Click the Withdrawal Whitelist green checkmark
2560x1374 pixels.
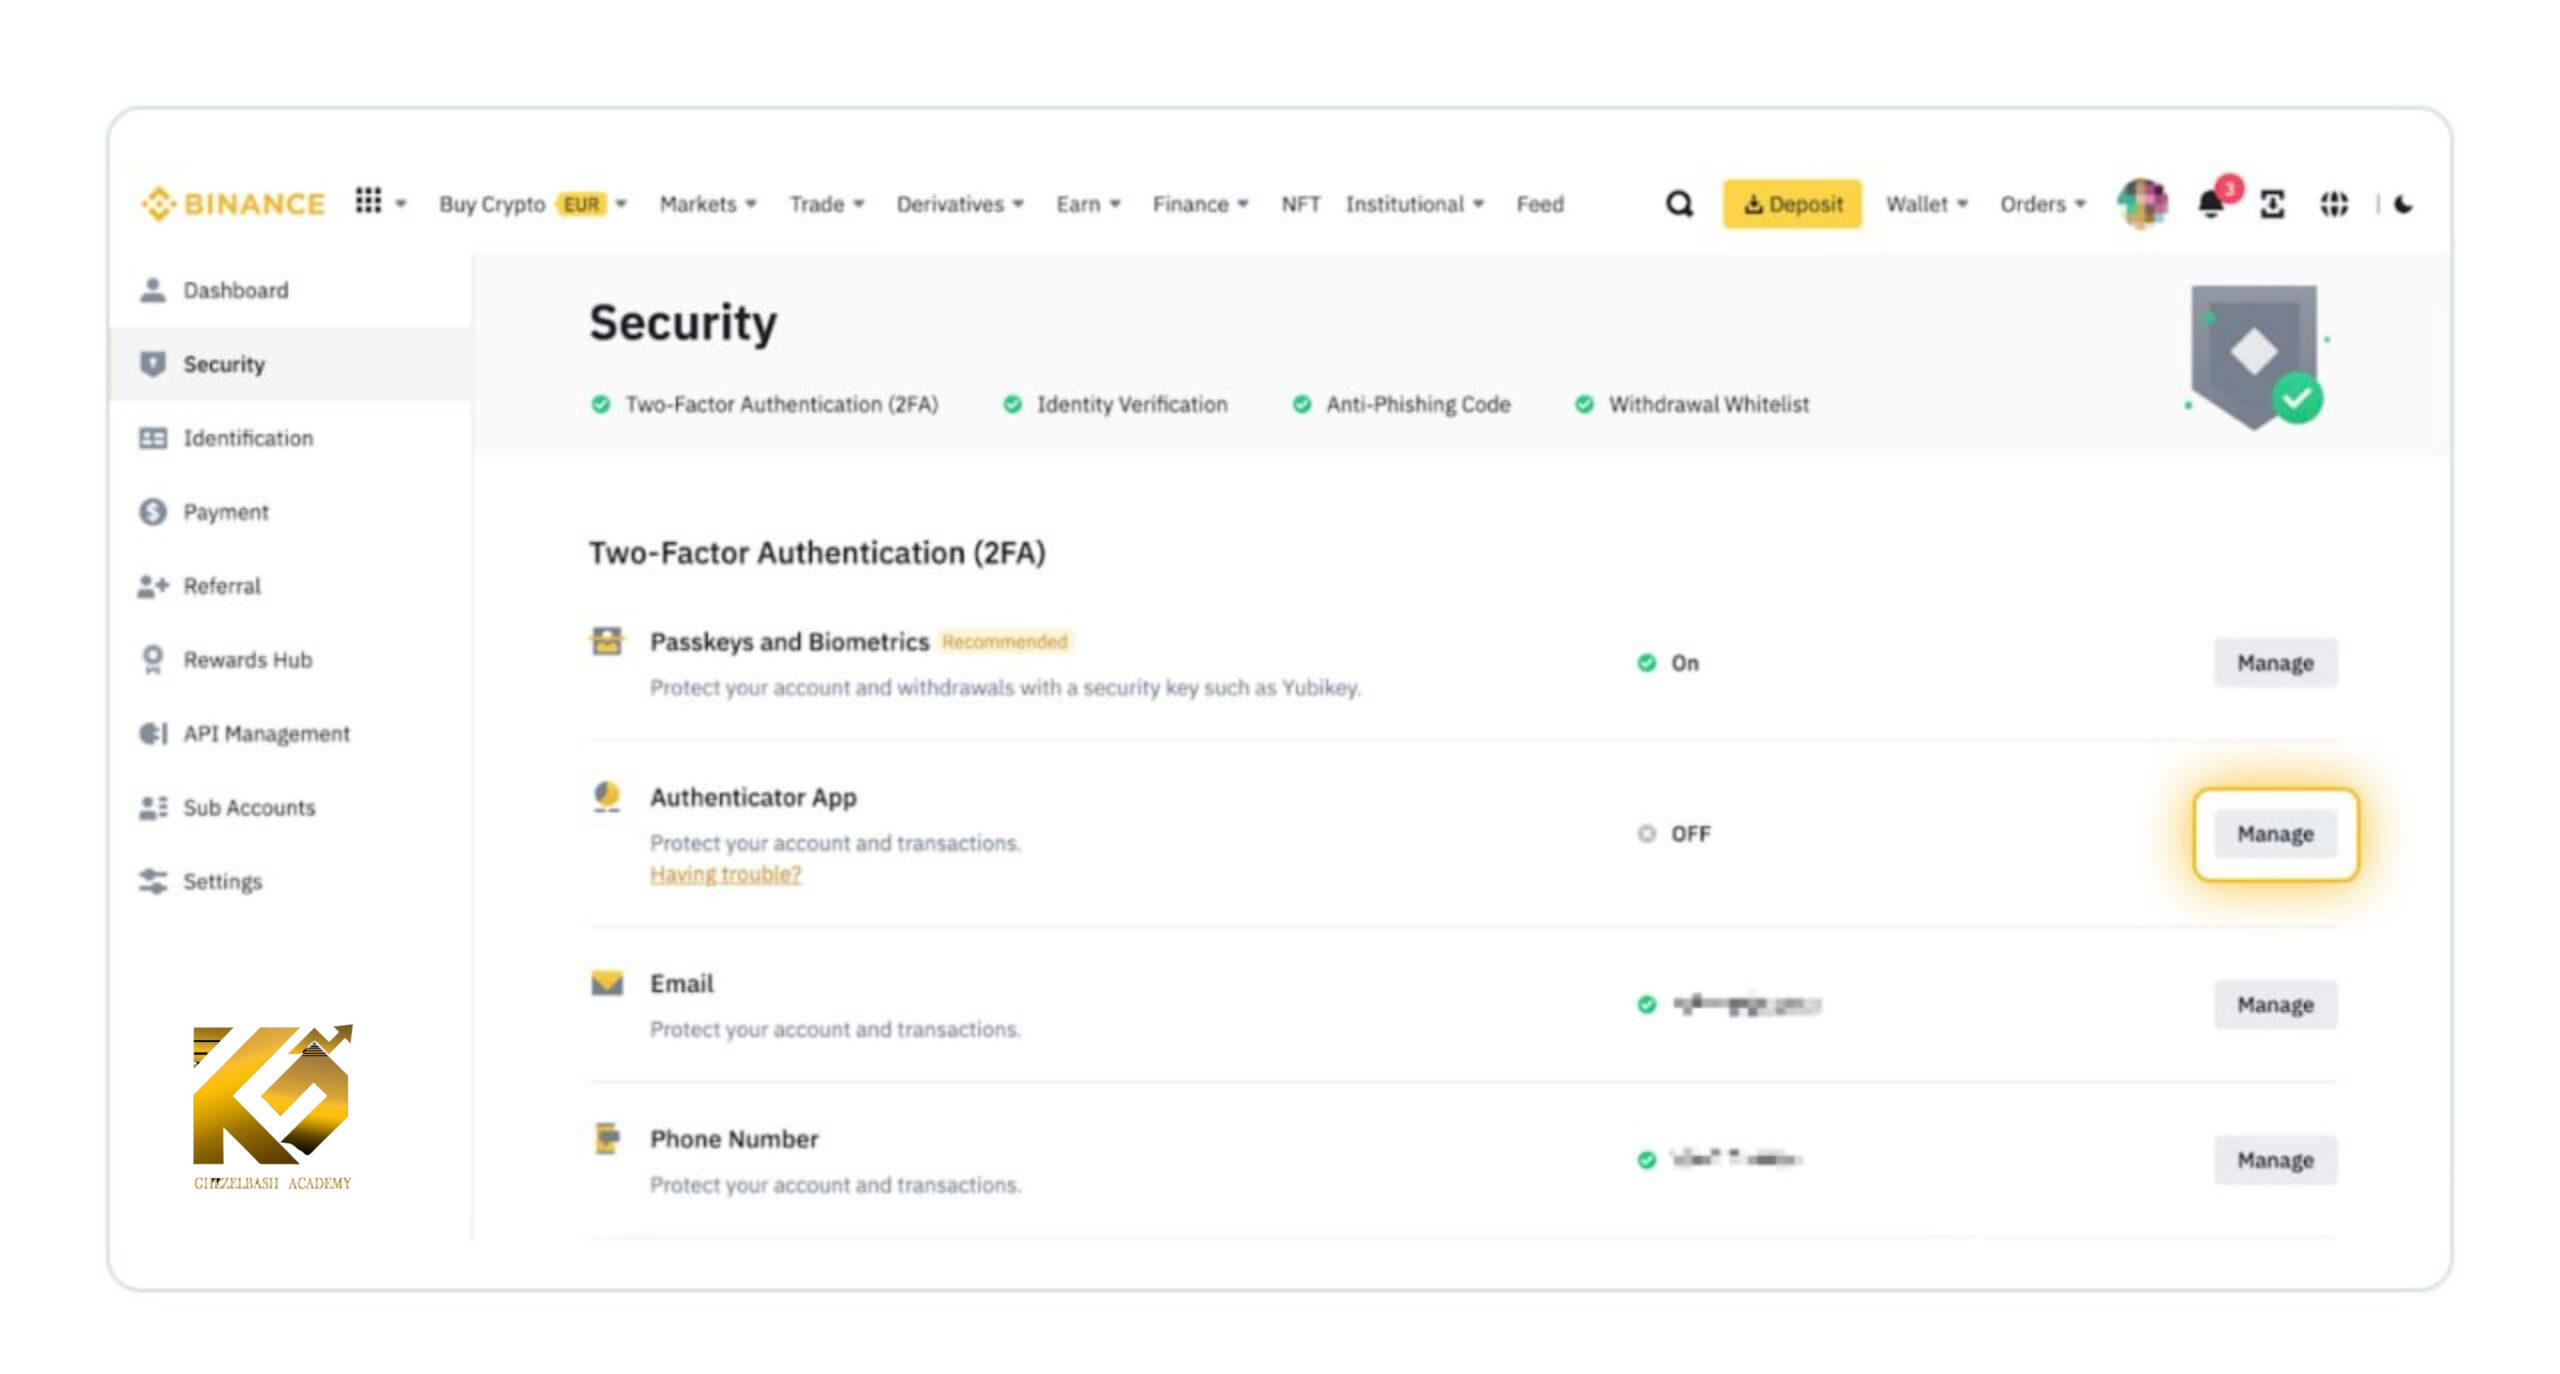(x=1584, y=404)
